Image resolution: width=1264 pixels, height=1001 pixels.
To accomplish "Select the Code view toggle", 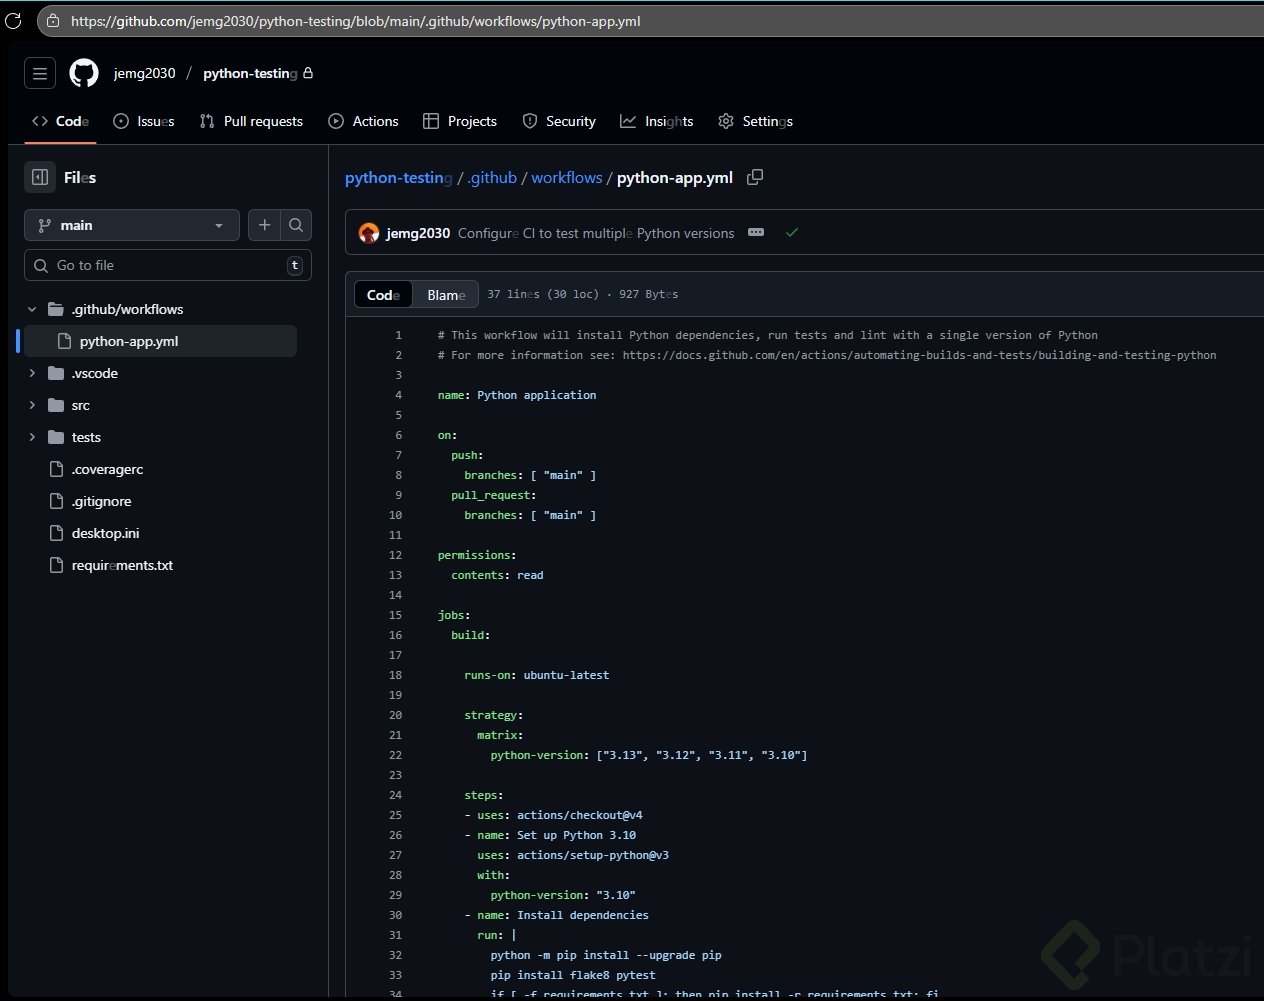I will (383, 295).
